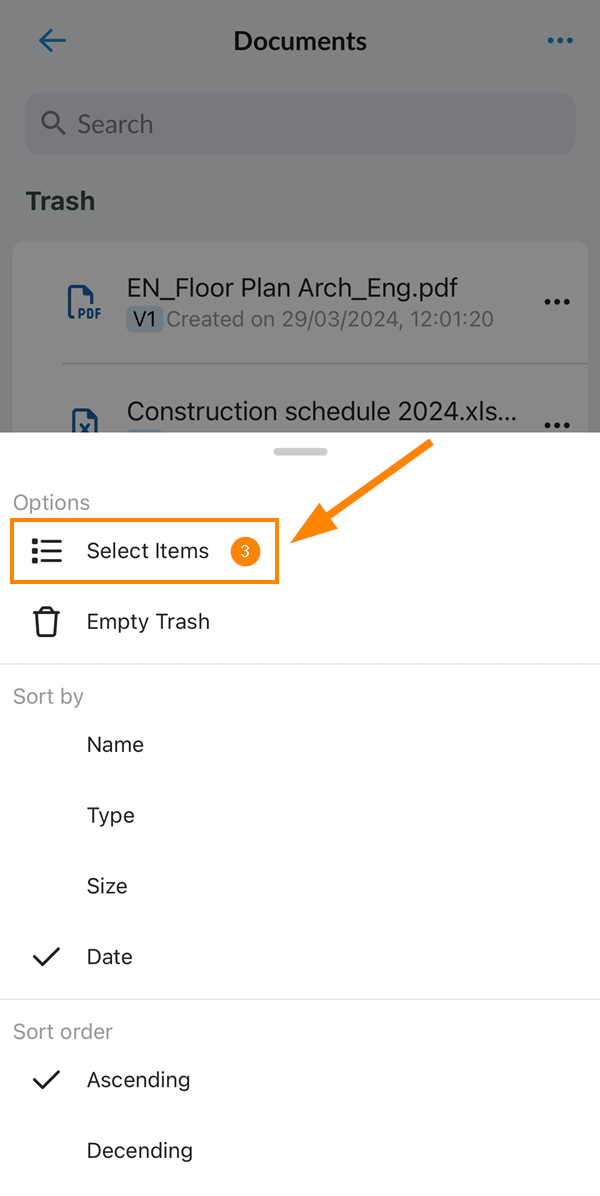The image size is (600, 1196).
Task: Open options for Construction schedule 2024 file
Action: pos(557,424)
